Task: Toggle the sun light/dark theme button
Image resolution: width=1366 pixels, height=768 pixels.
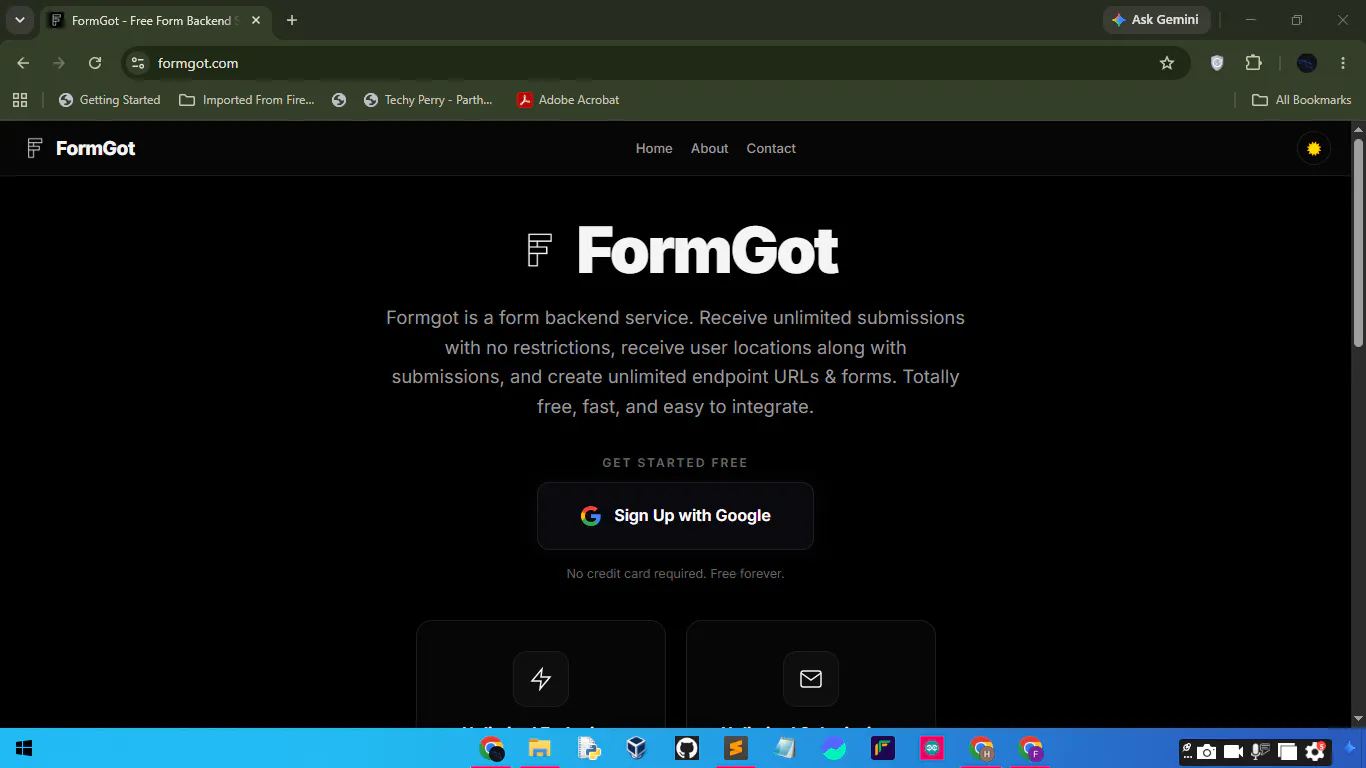Action: pyautogui.click(x=1313, y=149)
